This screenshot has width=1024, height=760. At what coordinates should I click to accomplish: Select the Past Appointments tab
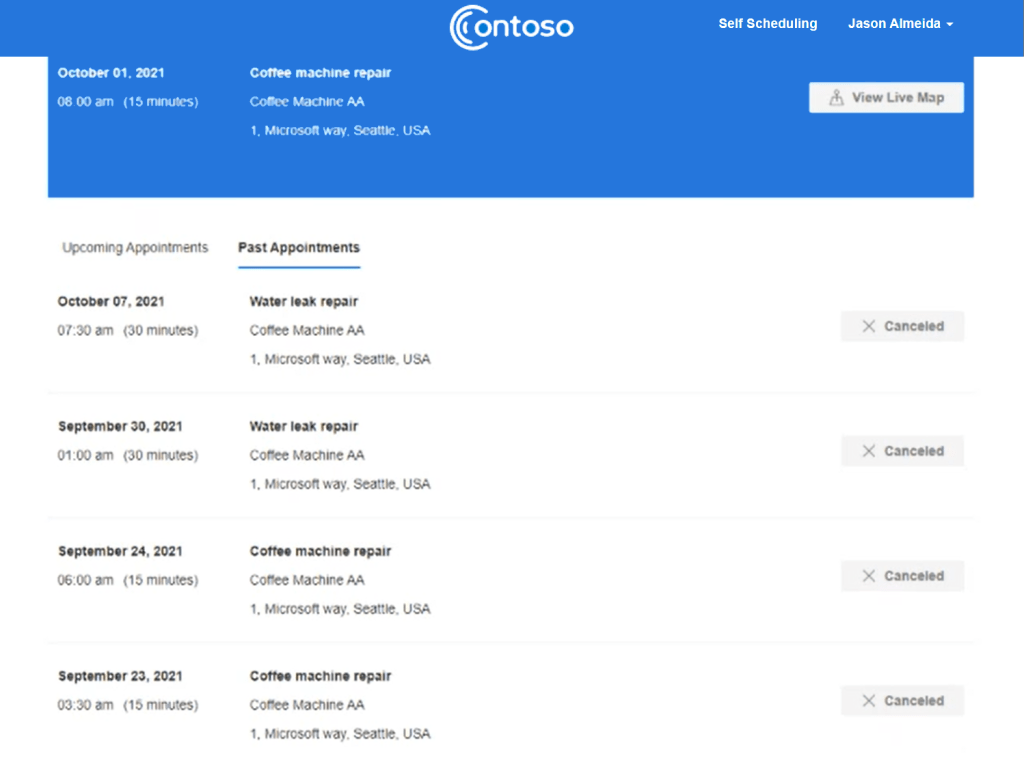pos(298,248)
